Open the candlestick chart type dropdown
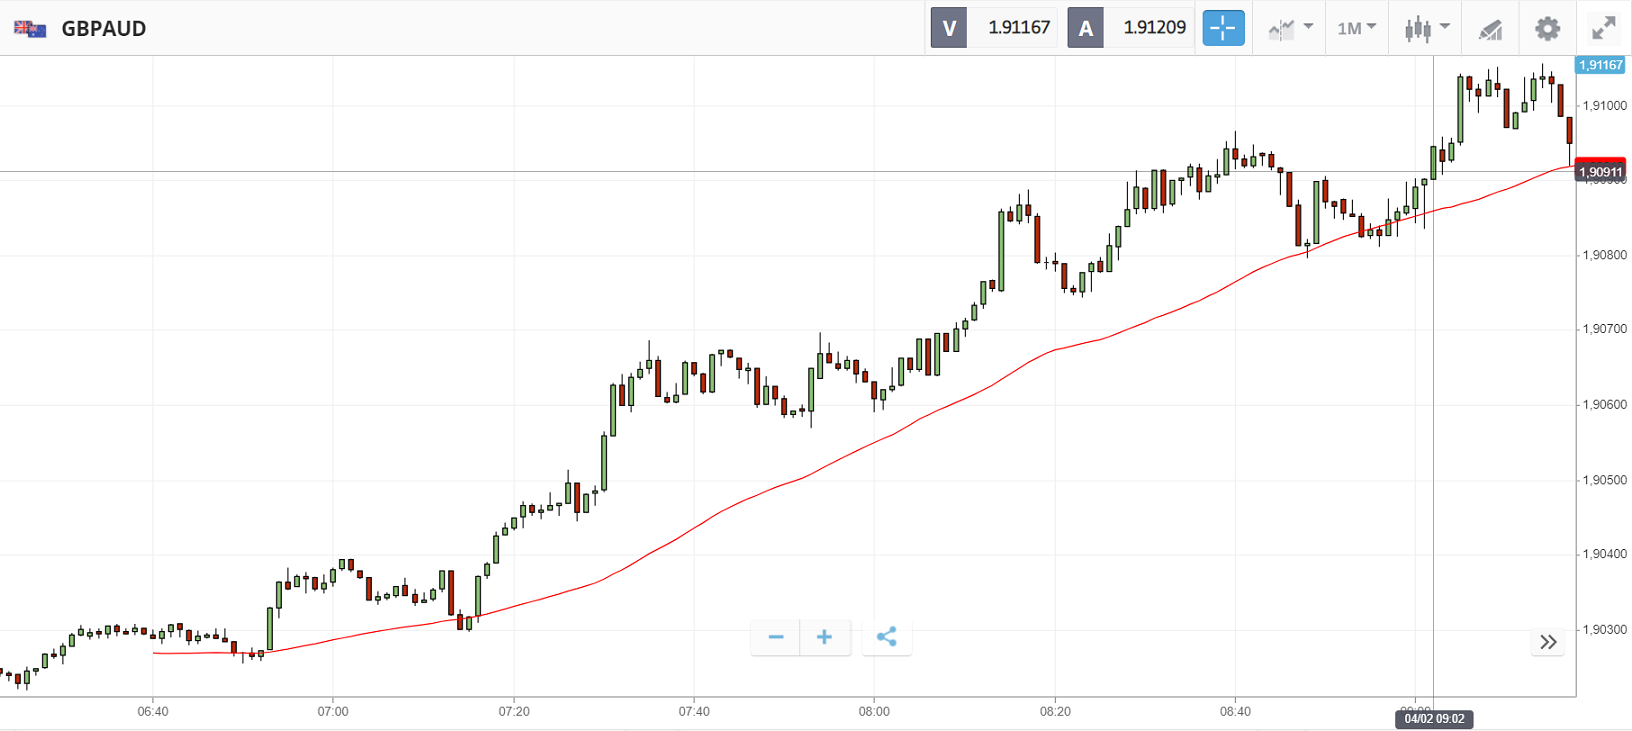 tap(1427, 28)
